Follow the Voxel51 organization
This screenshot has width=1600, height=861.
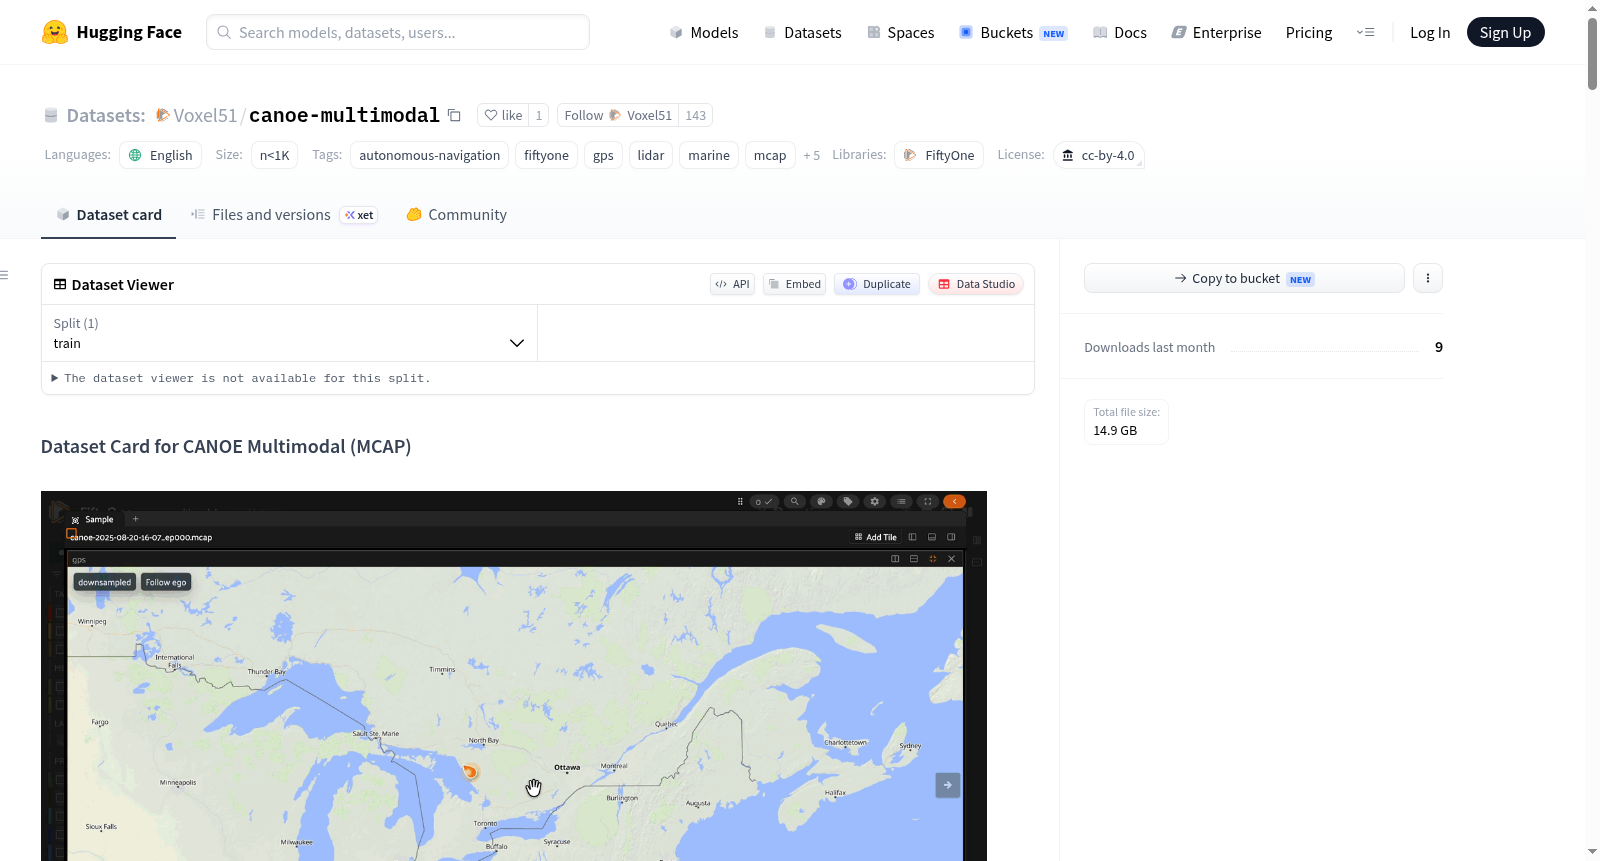coord(618,115)
